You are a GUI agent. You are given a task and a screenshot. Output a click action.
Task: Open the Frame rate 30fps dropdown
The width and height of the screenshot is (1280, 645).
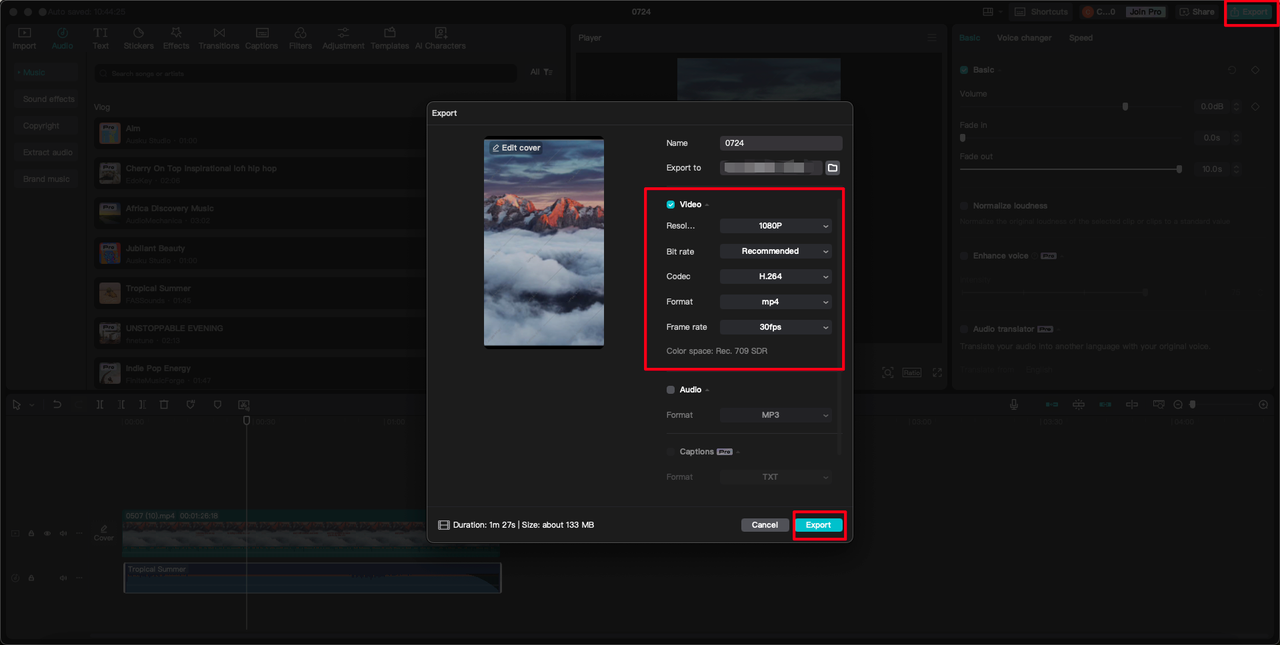[775, 327]
